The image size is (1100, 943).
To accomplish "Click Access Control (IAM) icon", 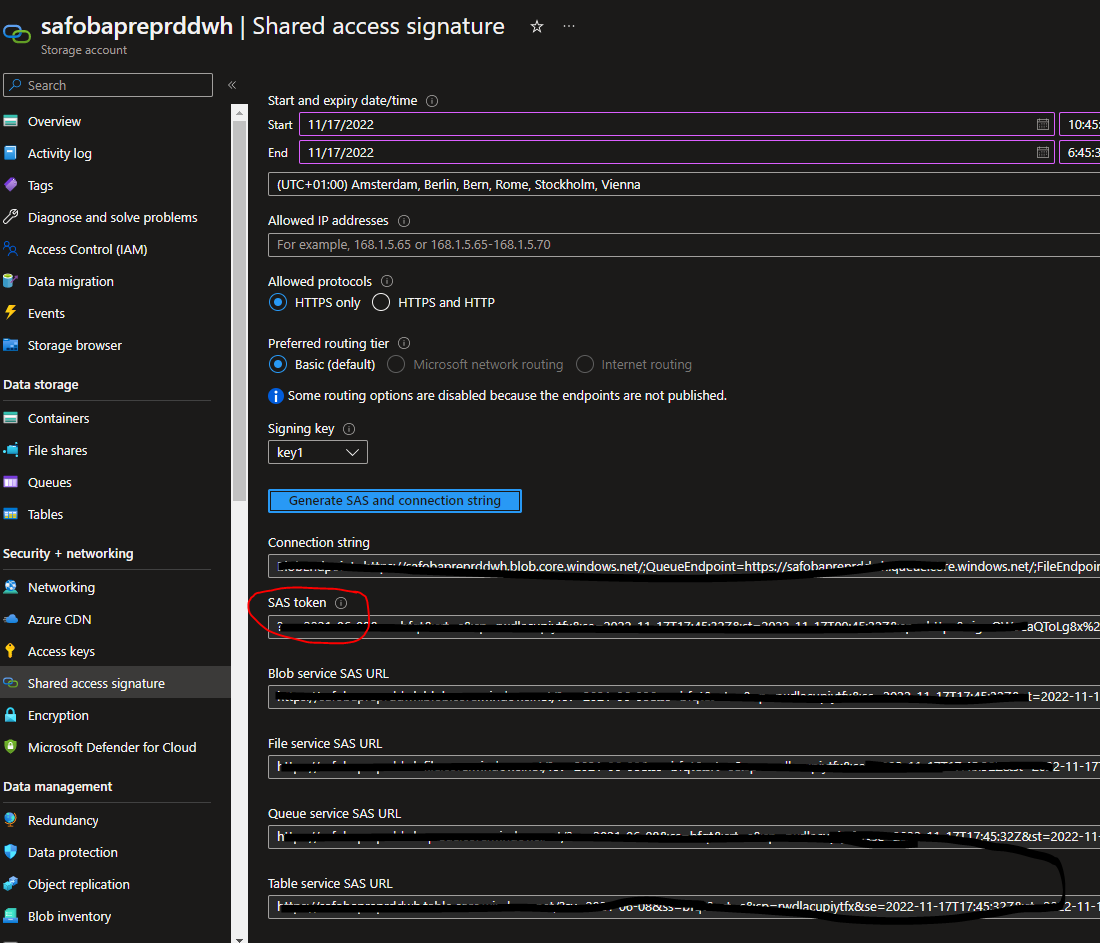I will coord(11,249).
